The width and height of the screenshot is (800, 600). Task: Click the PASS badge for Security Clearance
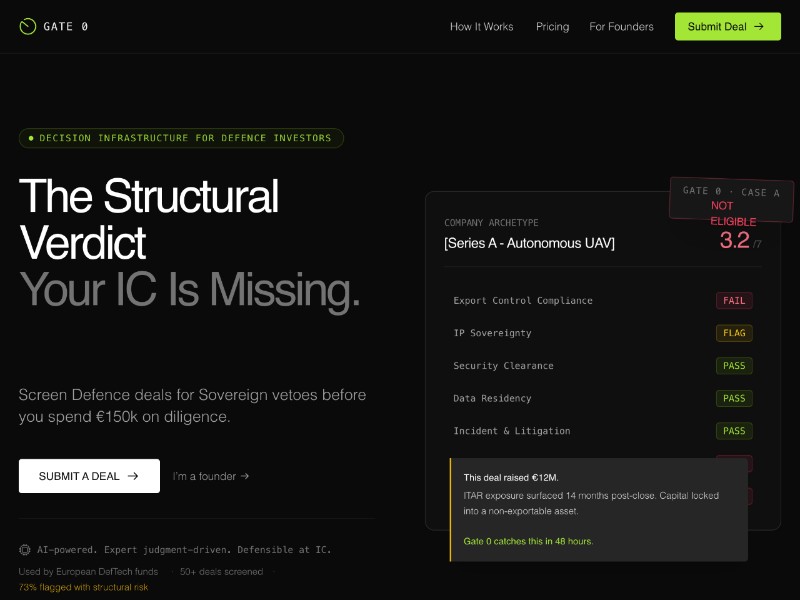pyautogui.click(x=734, y=366)
